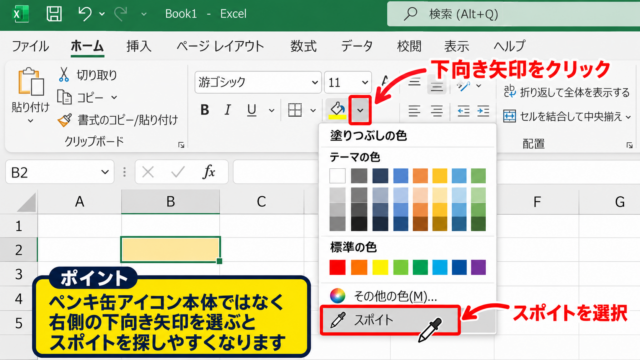This screenshot has width=640, height=360.
Task: Select row 1 header
Action: pyautogui.click(x=19, y=226)
